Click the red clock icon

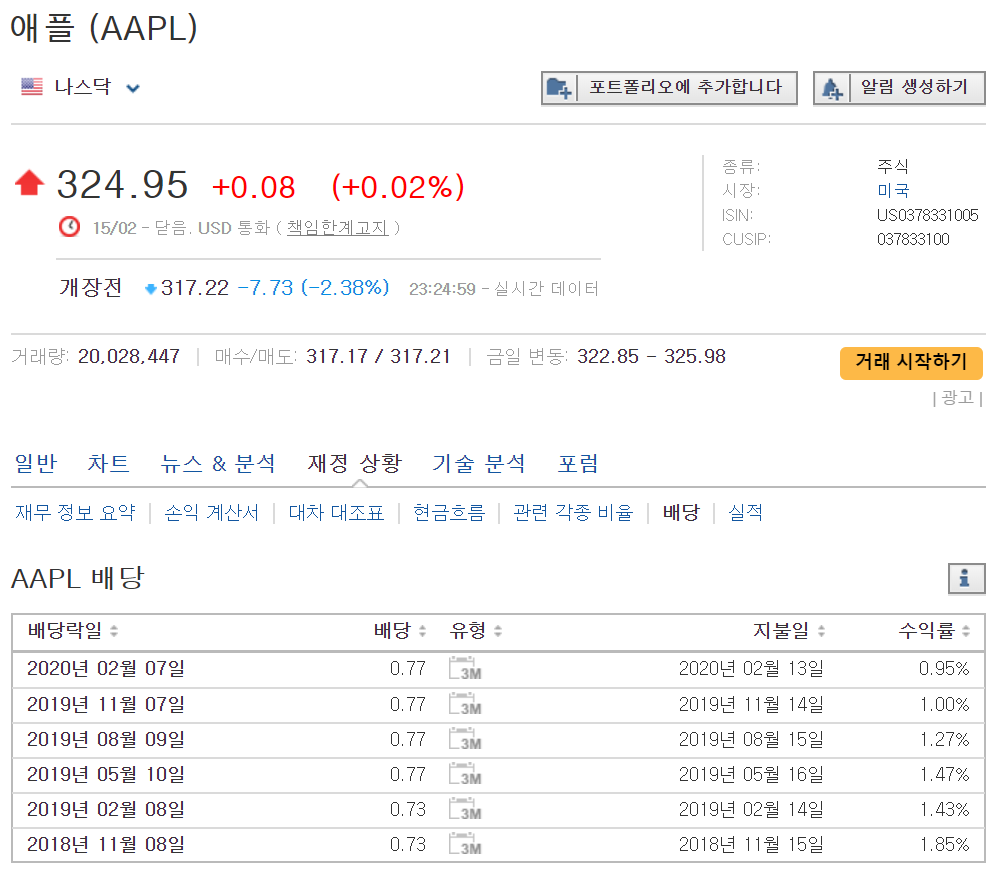[69, 227]
